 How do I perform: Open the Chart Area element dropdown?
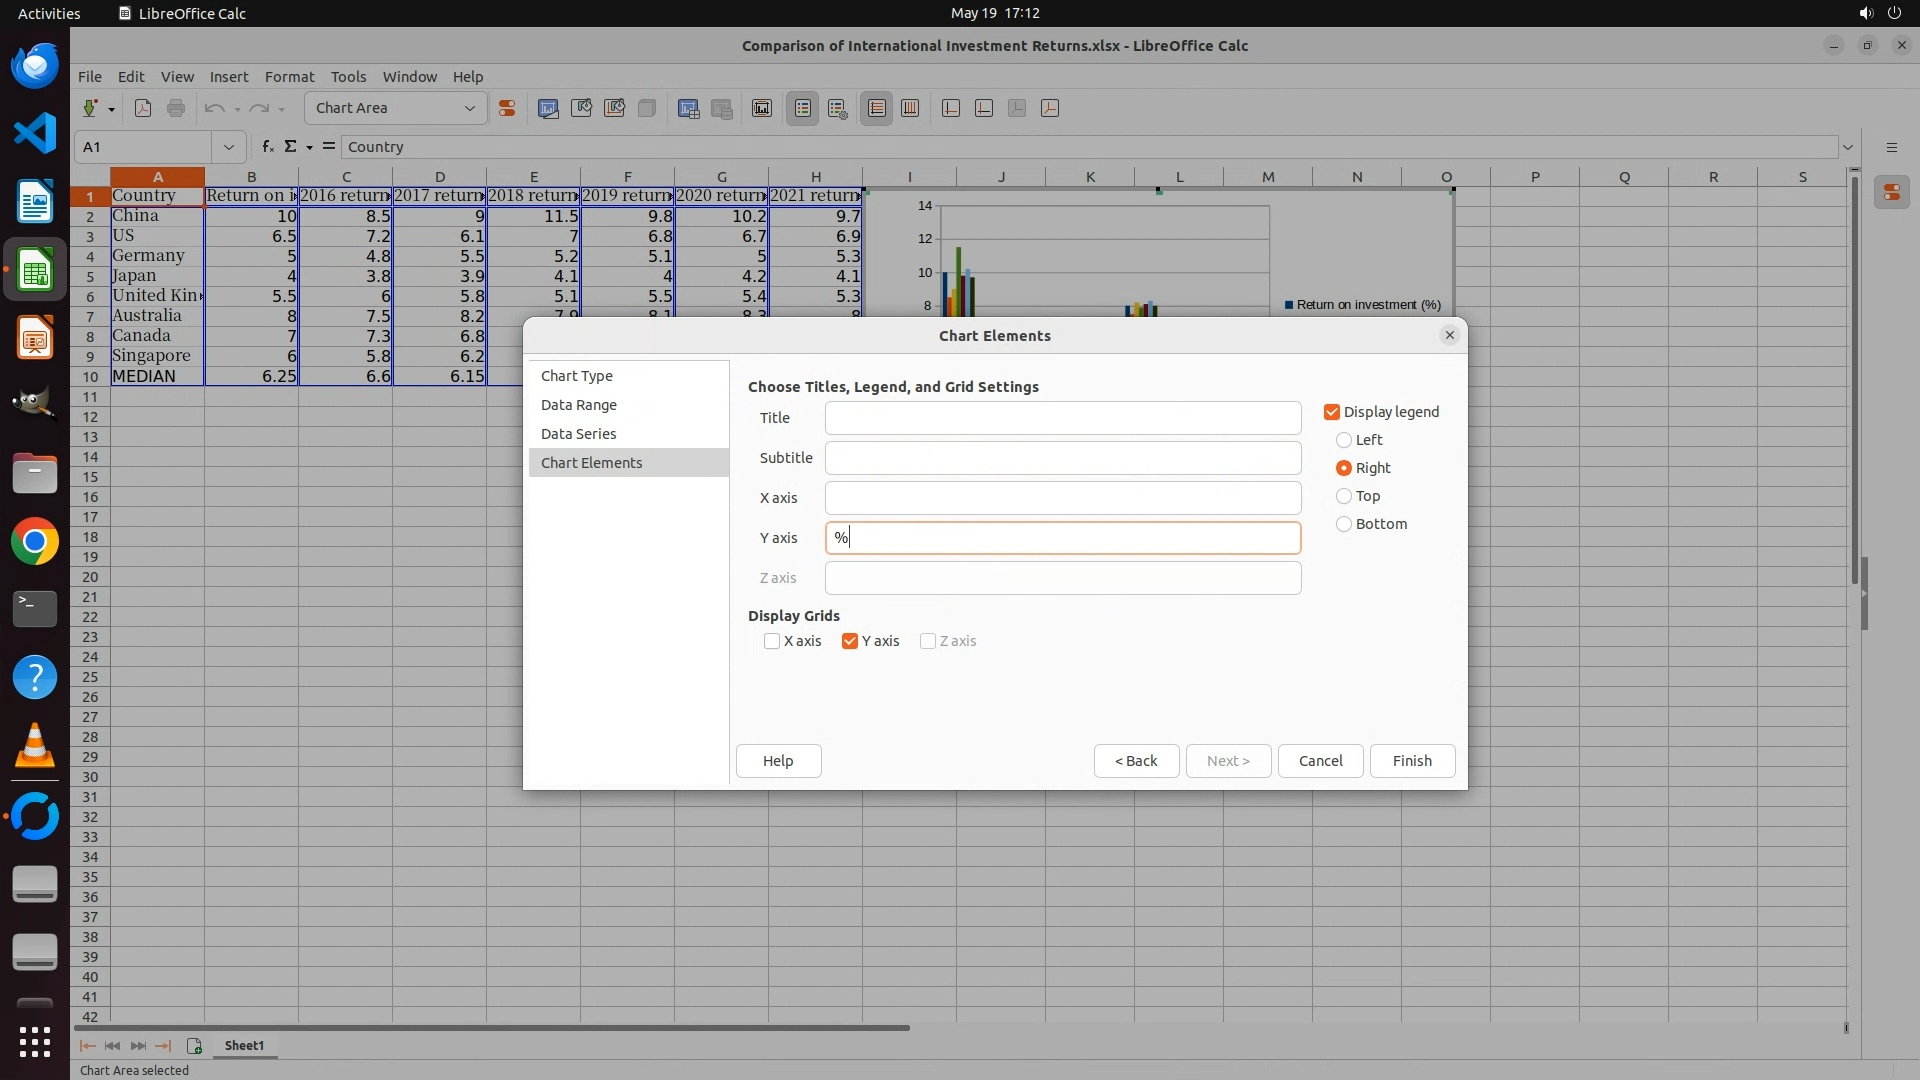[x=469, y=108]
